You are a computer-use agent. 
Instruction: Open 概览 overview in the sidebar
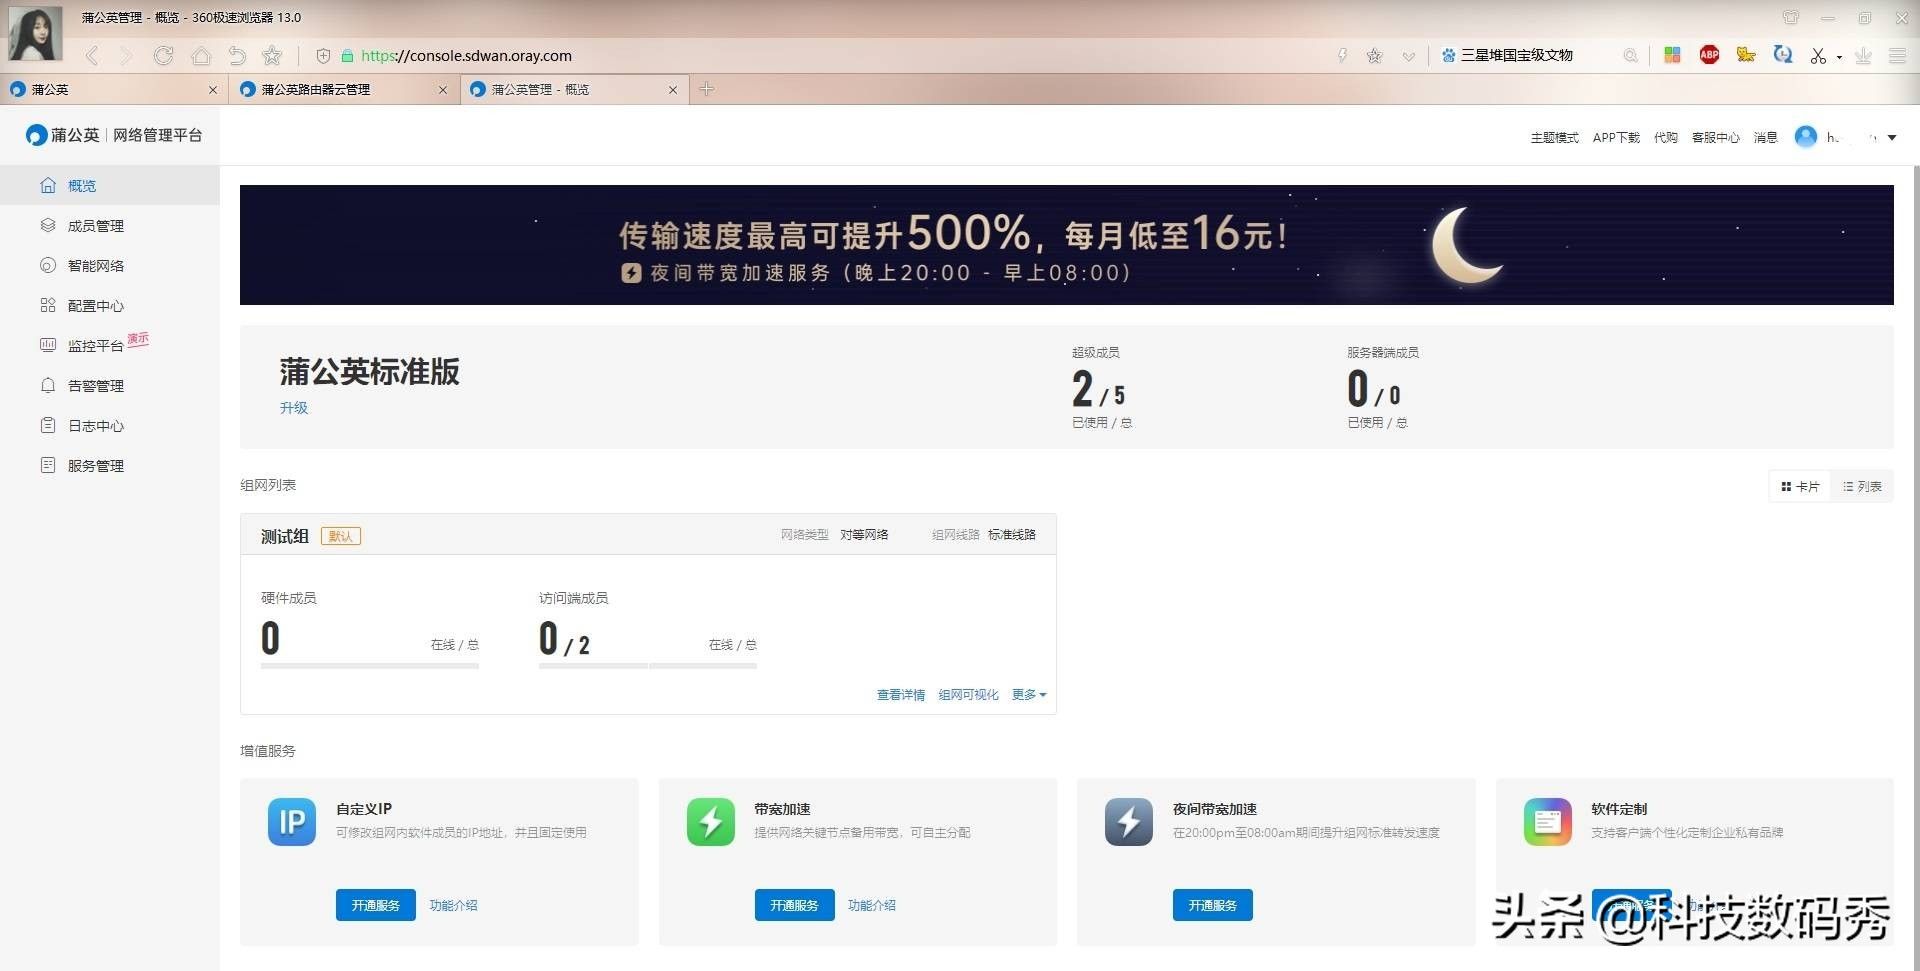[x=110, y=186]
